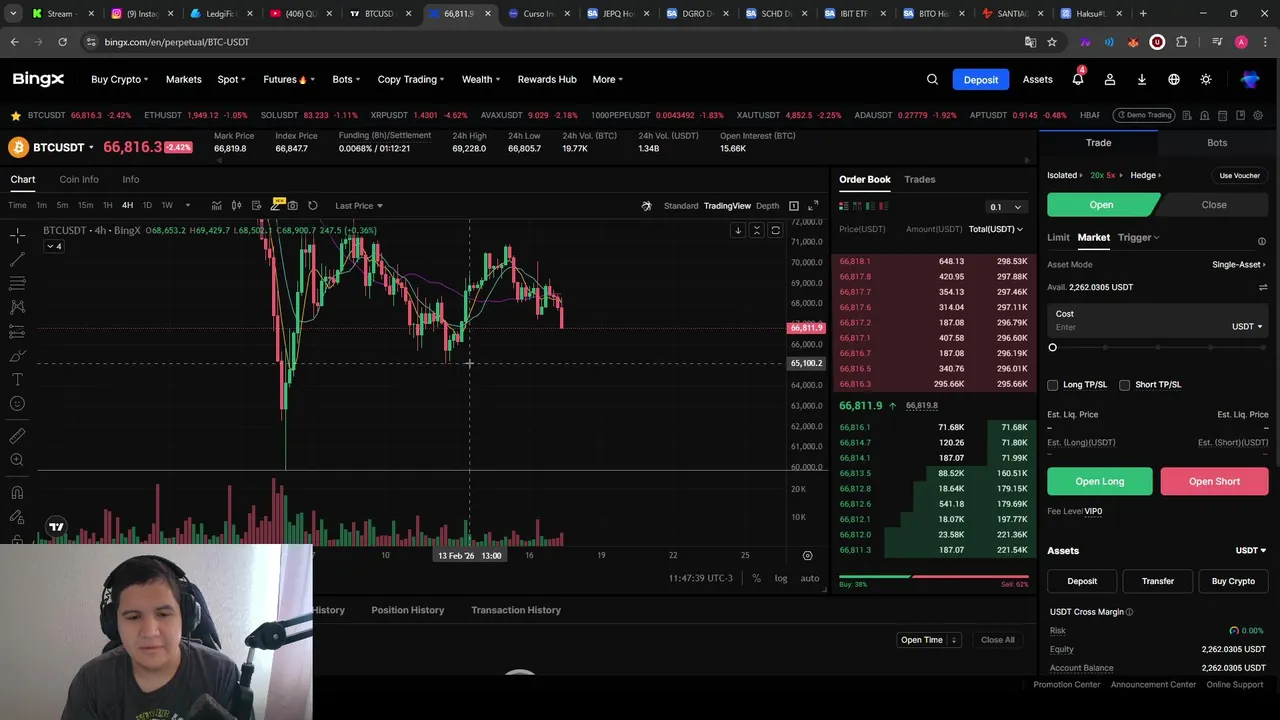Screen dimensions: 1280x720
Task: Open order book 0.1 precision dropdown
Action: click(x=1005, y=207)
